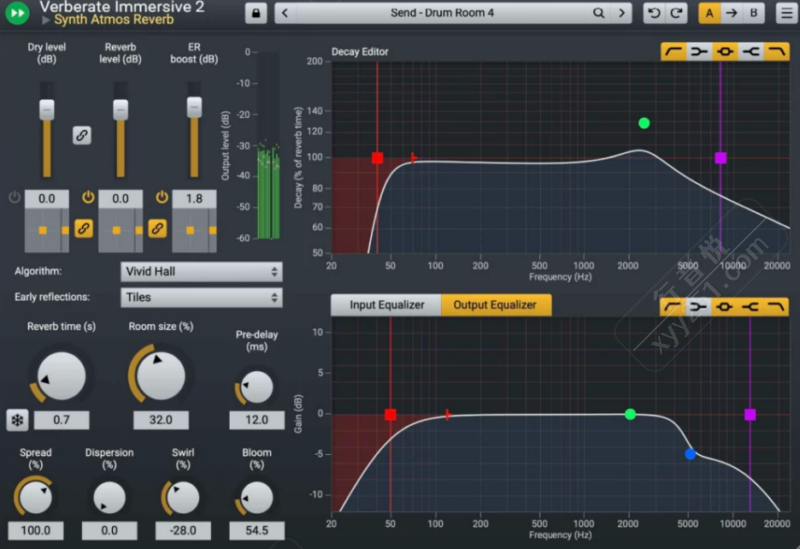Select the red square node in Decay Editor
This screenshot has height=549, width=800.
pos(378,158)
